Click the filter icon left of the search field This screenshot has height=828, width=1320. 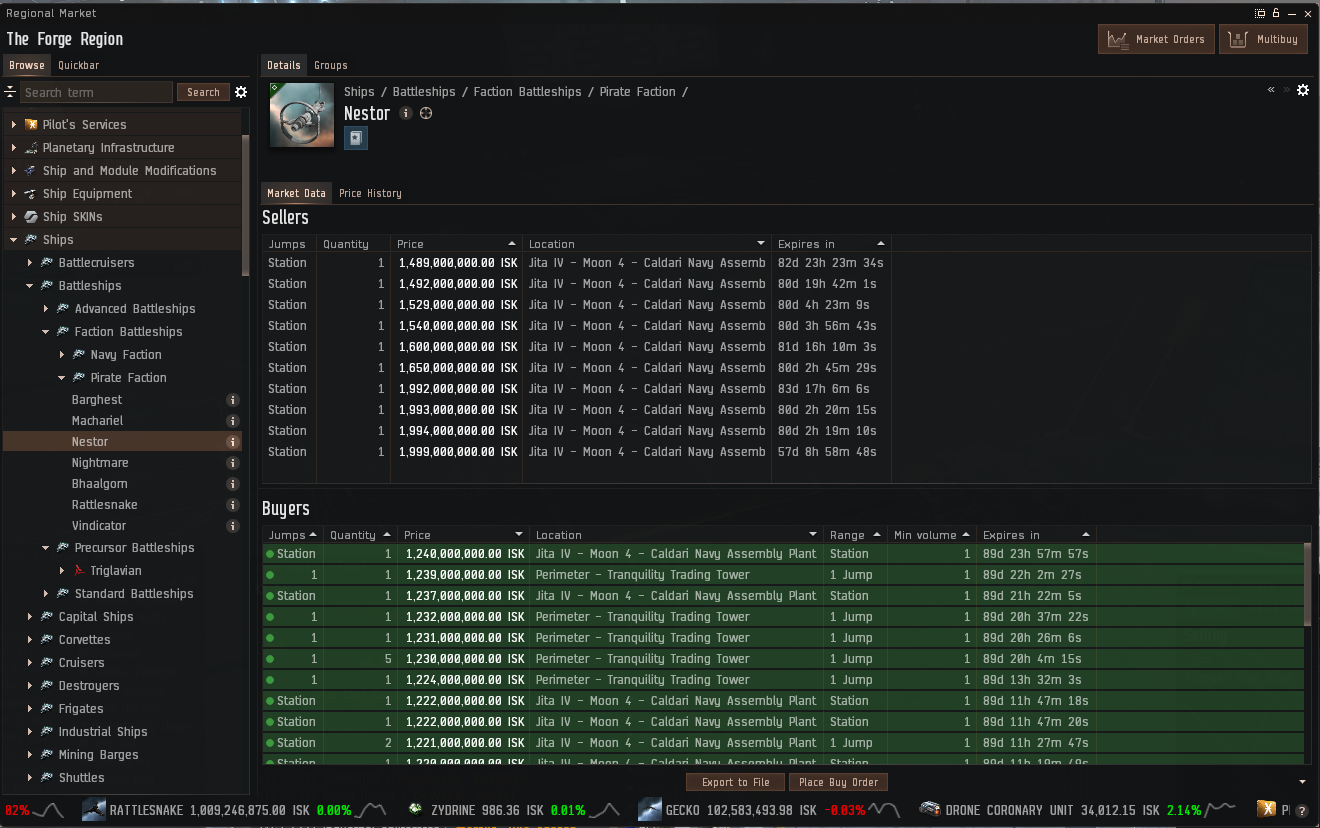tap(9, 91)
